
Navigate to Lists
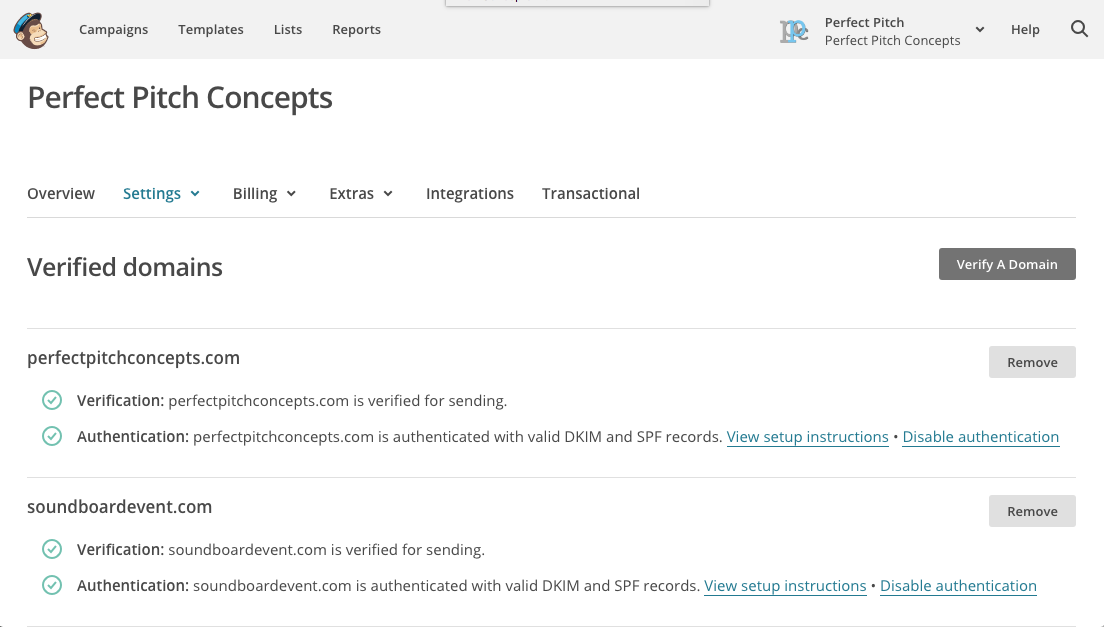click(288, 30)
